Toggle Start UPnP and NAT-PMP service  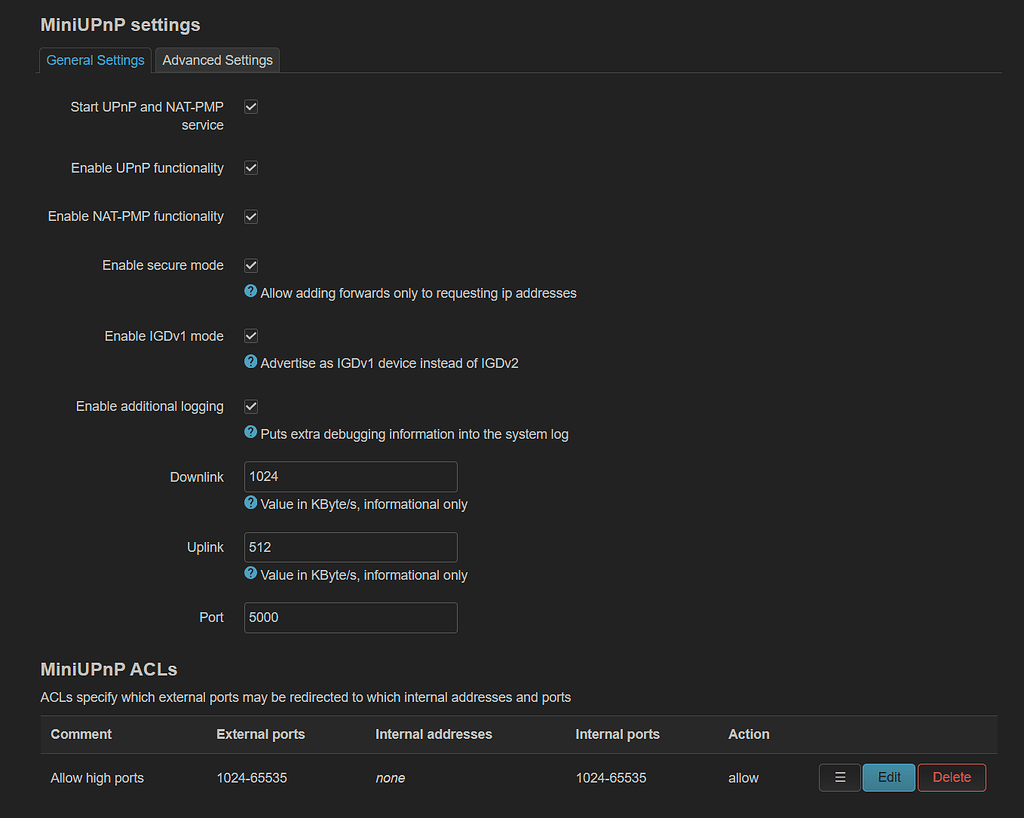point(250,106)
